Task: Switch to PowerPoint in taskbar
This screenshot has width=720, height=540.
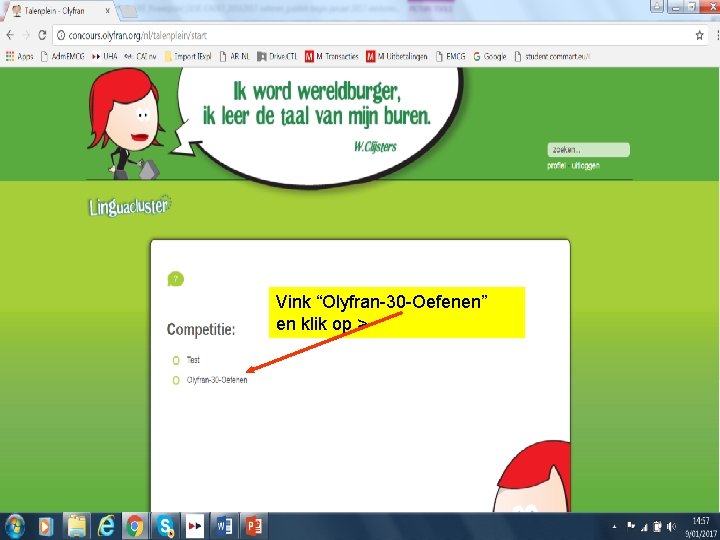Action: (254, 526)
